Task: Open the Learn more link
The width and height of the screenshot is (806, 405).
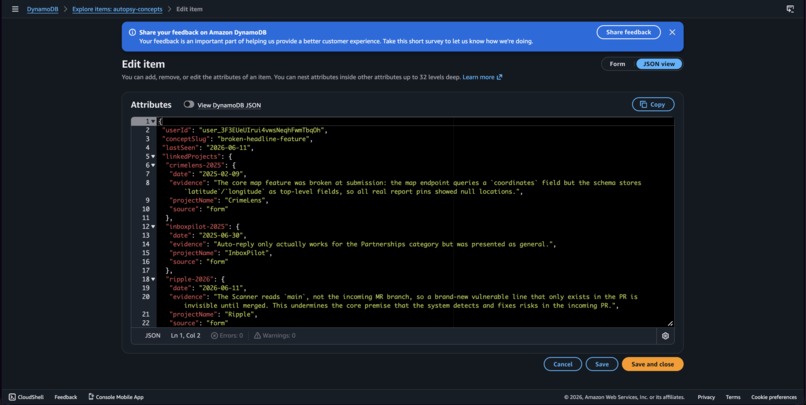Action: pos(482,77)
